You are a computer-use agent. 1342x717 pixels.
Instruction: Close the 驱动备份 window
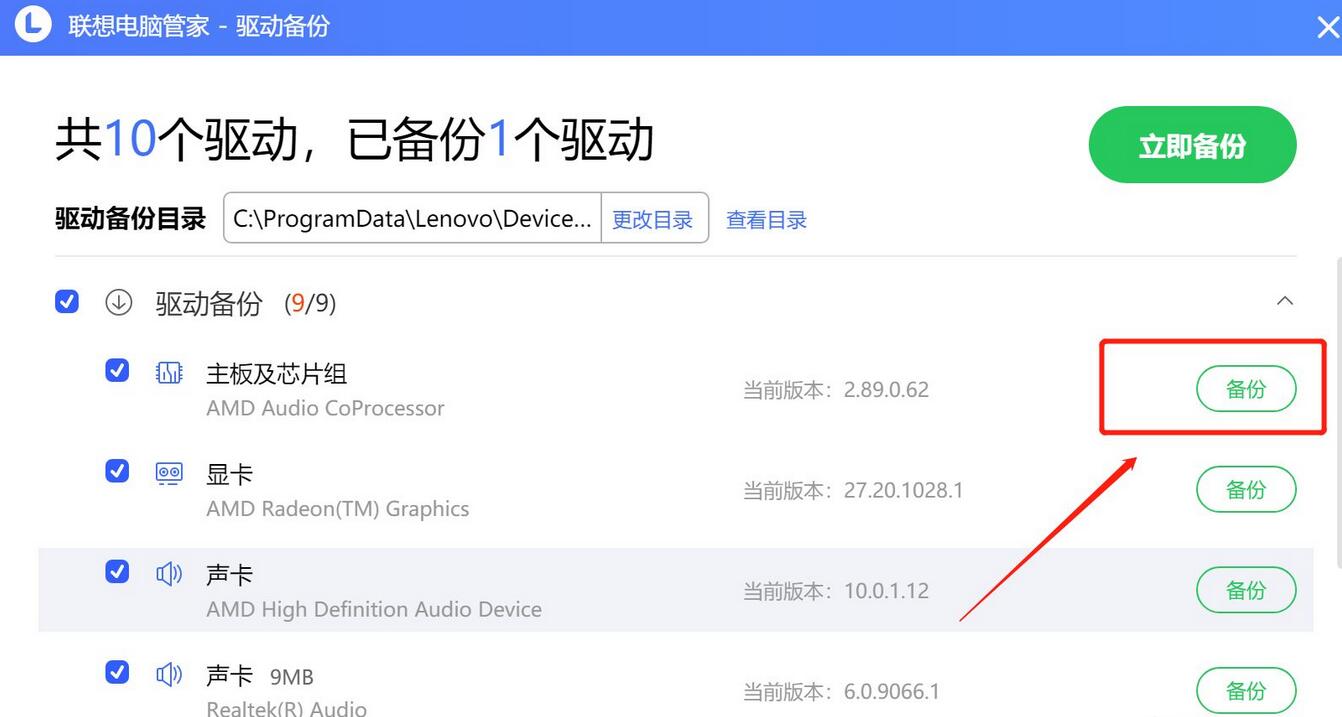[1328, 27]
